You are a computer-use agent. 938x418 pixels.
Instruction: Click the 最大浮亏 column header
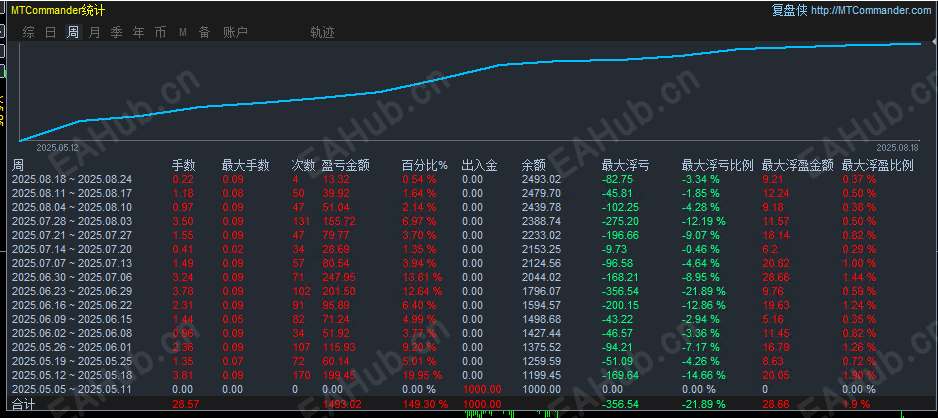(625, 166)
